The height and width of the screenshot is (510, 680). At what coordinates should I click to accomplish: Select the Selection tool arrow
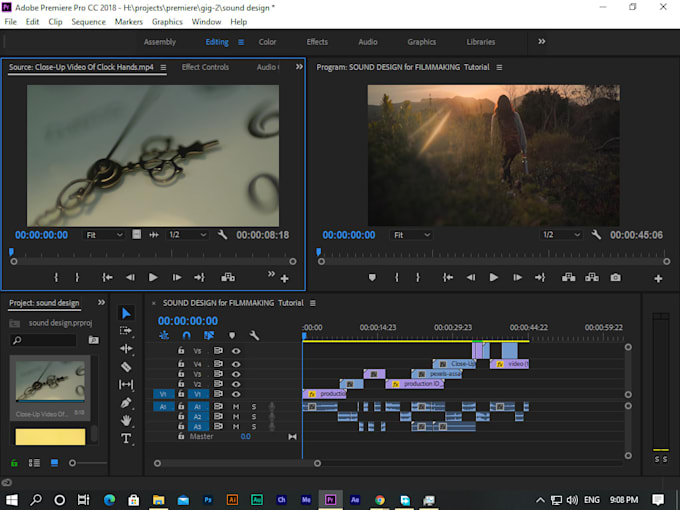point(126,313)
